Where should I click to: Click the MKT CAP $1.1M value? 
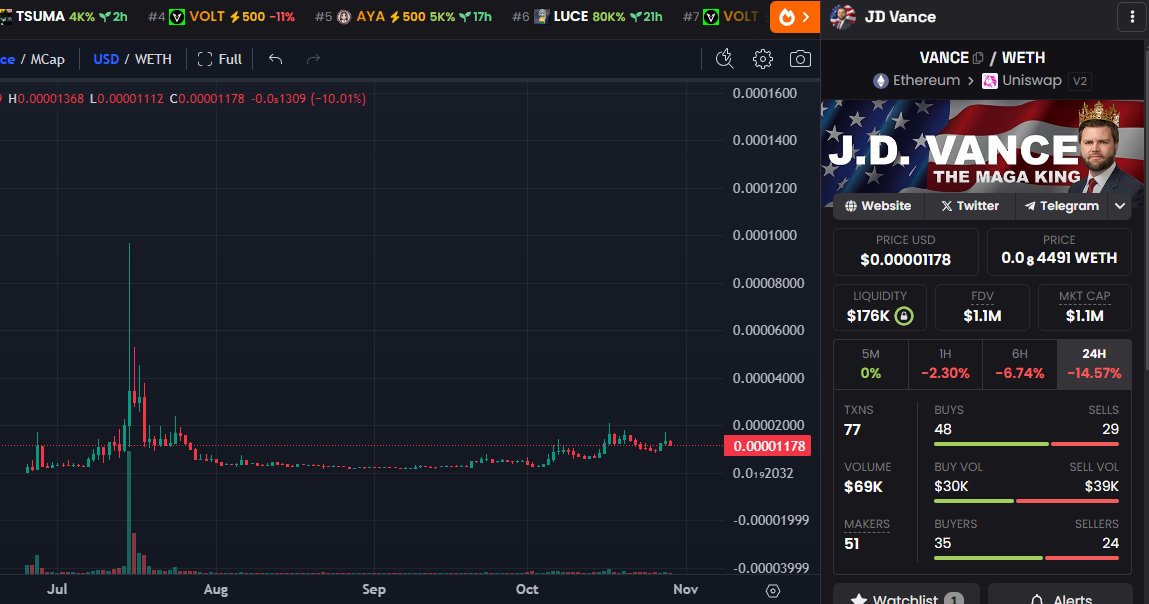[x=1085, y=316]
